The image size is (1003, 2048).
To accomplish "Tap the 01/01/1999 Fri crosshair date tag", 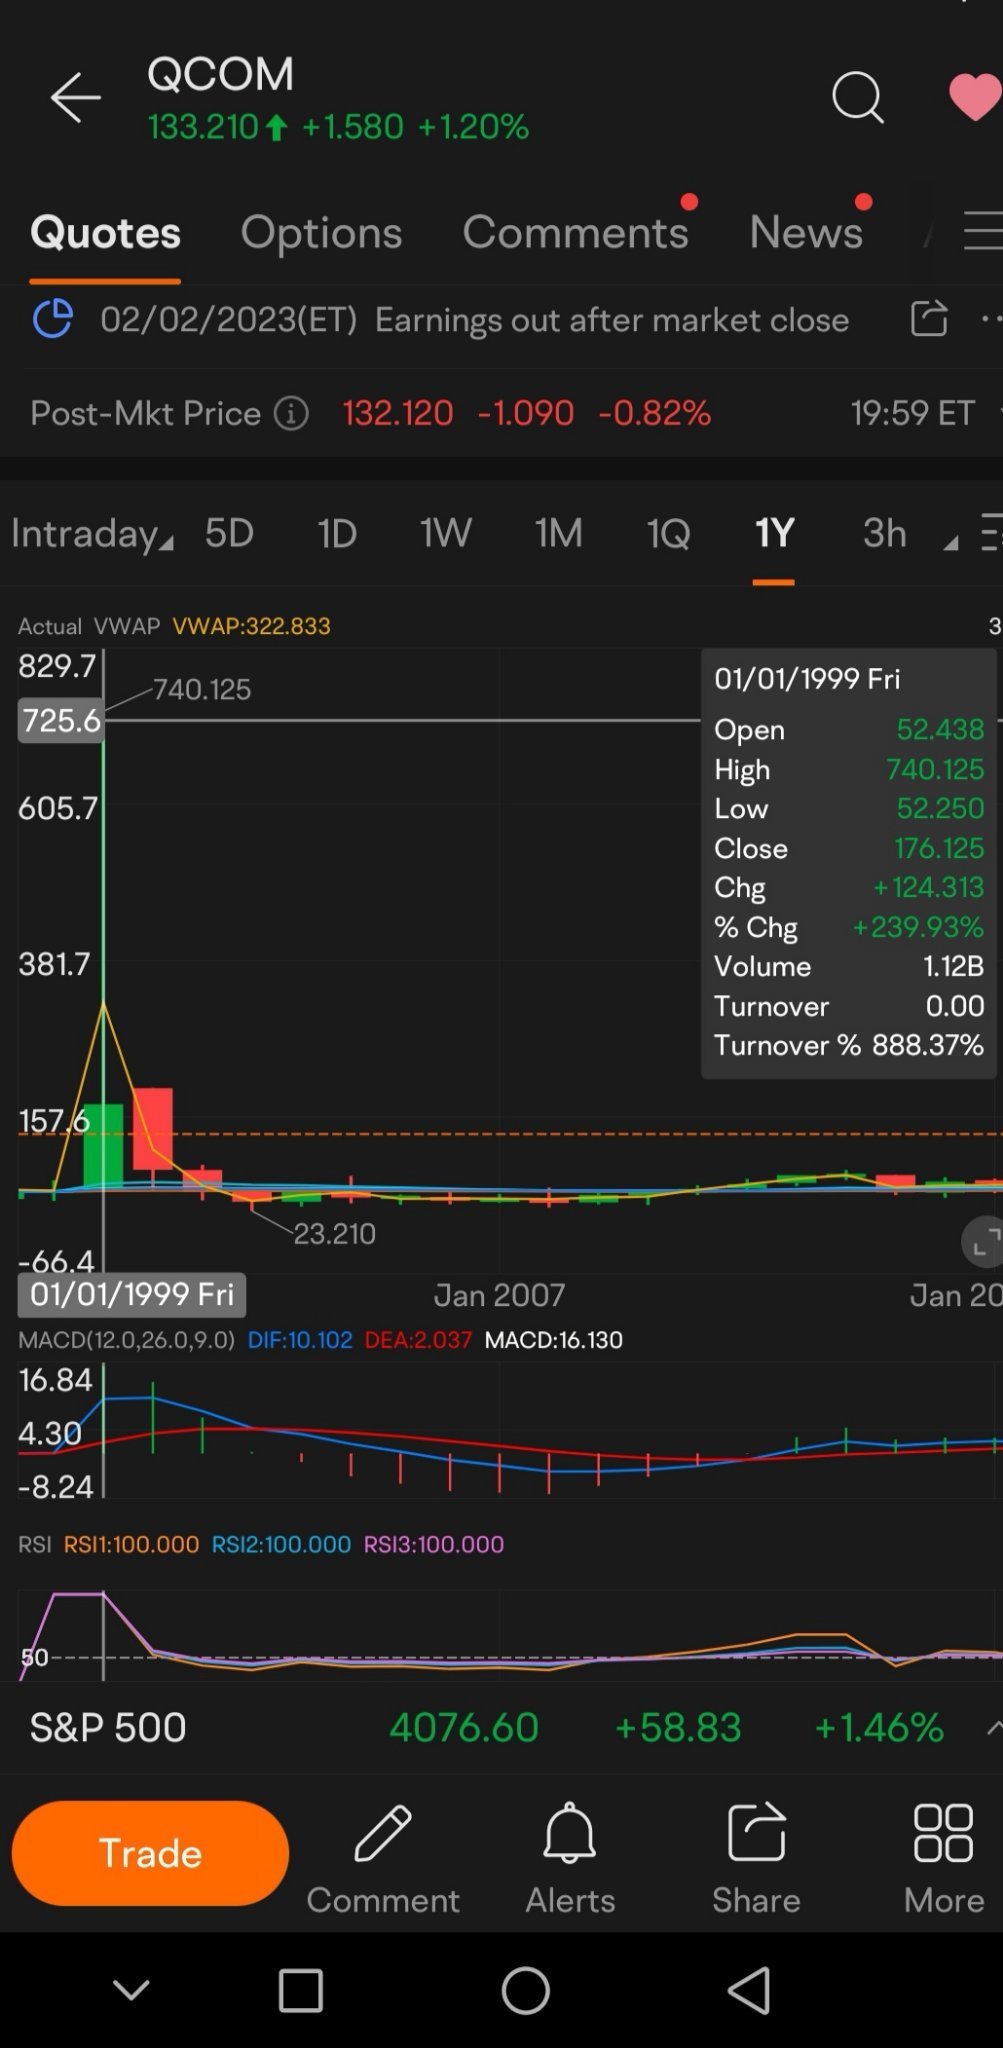I will 132,1294.
